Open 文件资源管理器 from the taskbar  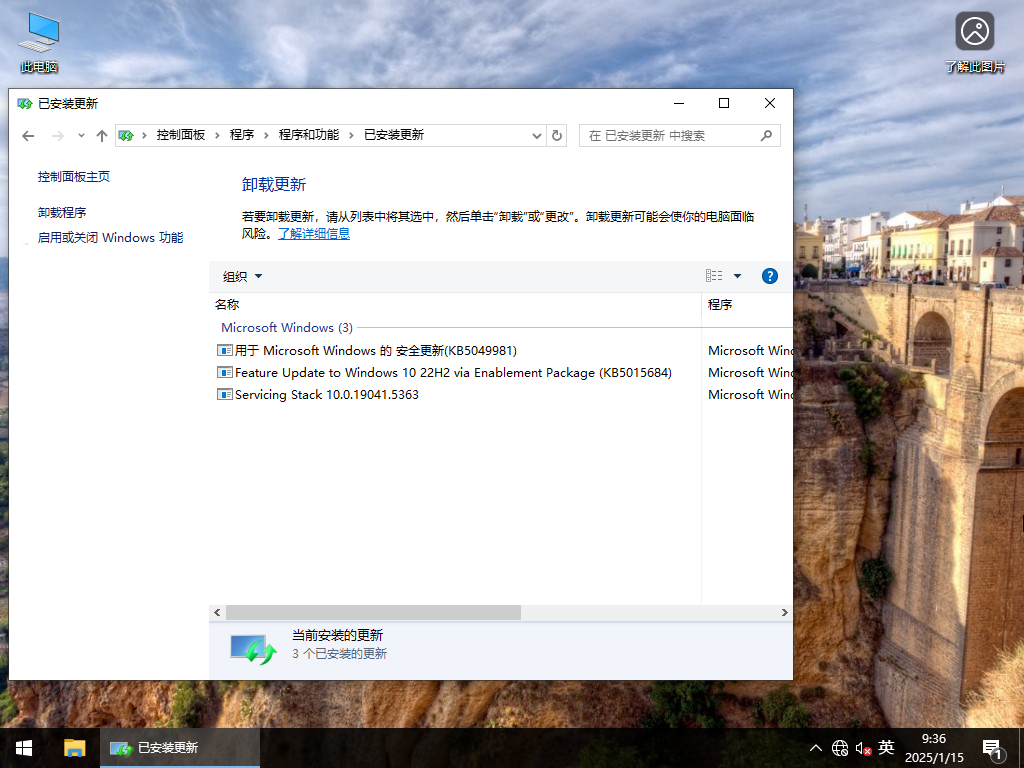click(75, 748)
